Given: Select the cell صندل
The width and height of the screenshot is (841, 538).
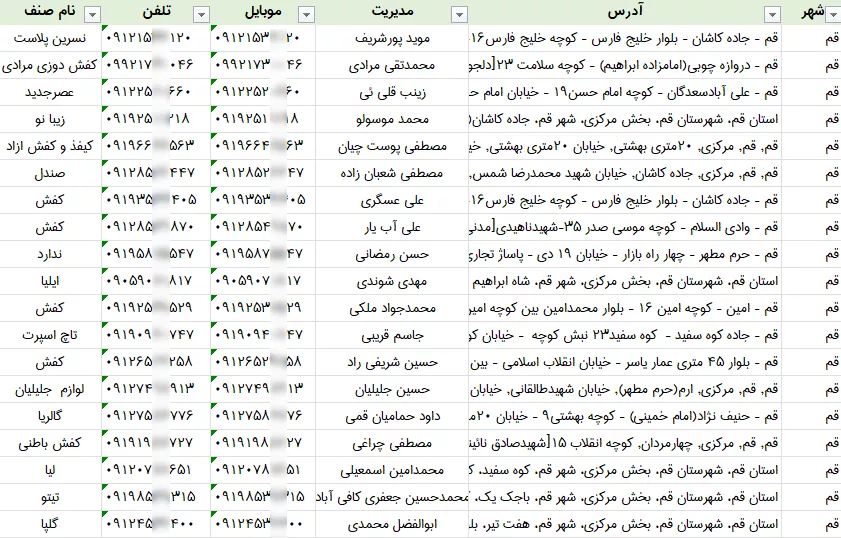Looking at the screenshot, I should [50, 173].
